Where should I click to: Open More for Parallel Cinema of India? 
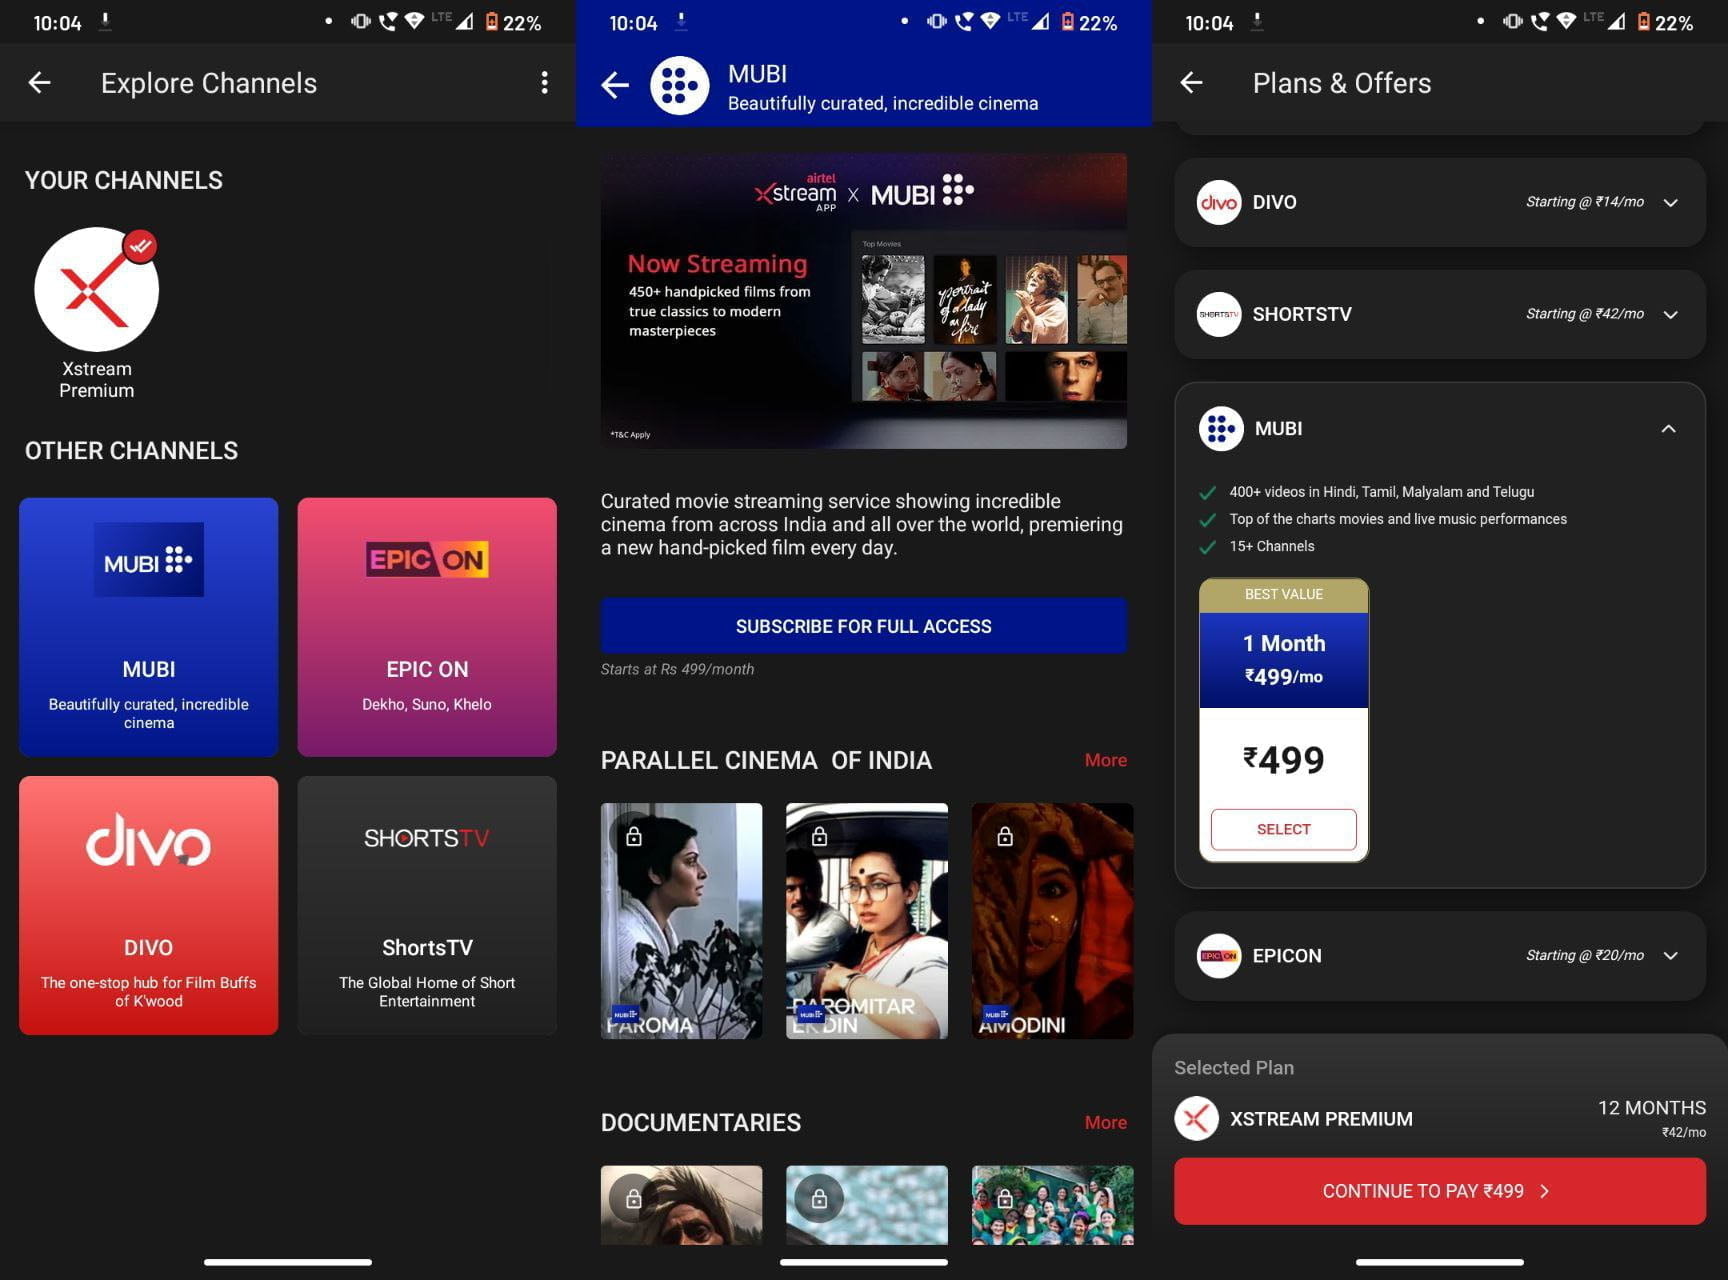click(x=1105, y=760)
